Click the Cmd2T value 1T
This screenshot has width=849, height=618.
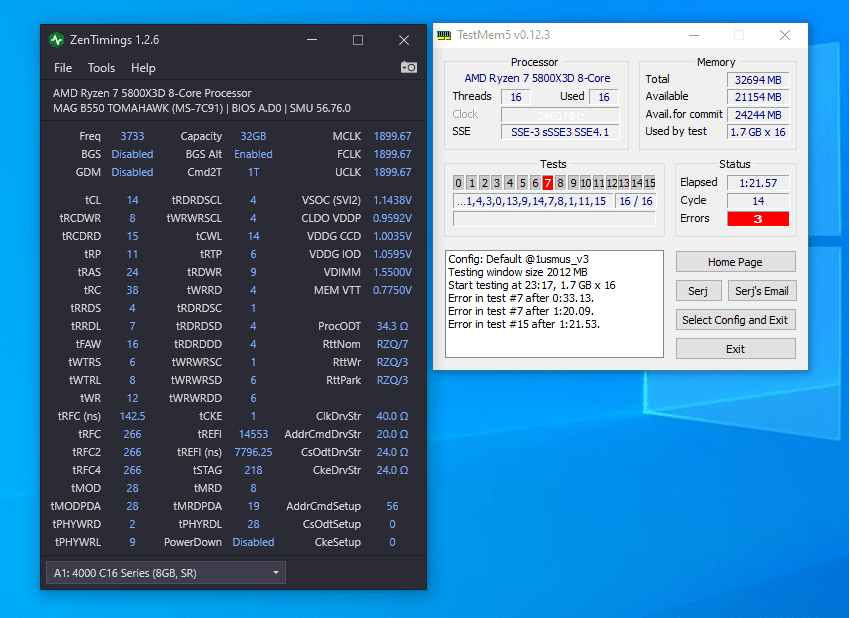click(253, 172)
